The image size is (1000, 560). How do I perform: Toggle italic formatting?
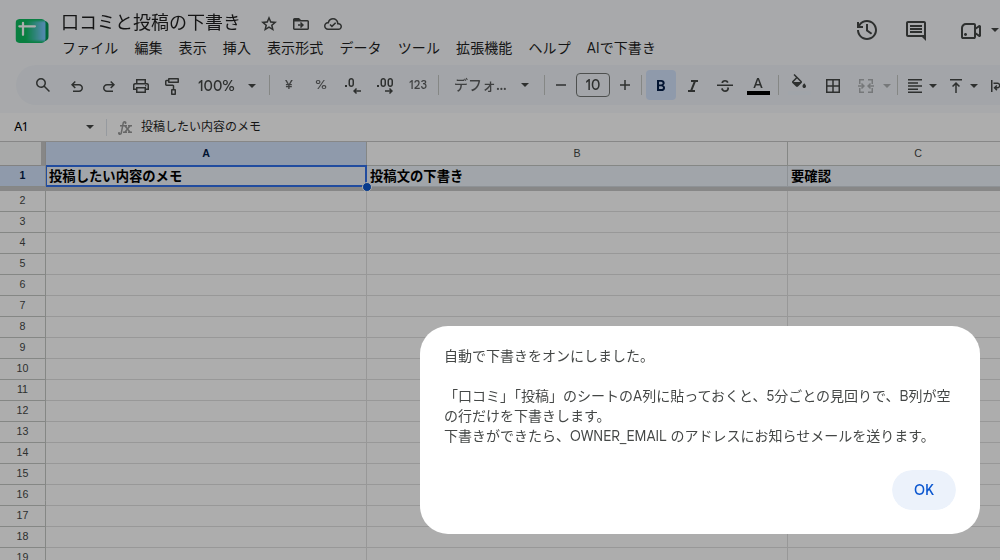[x=693, y=85]
